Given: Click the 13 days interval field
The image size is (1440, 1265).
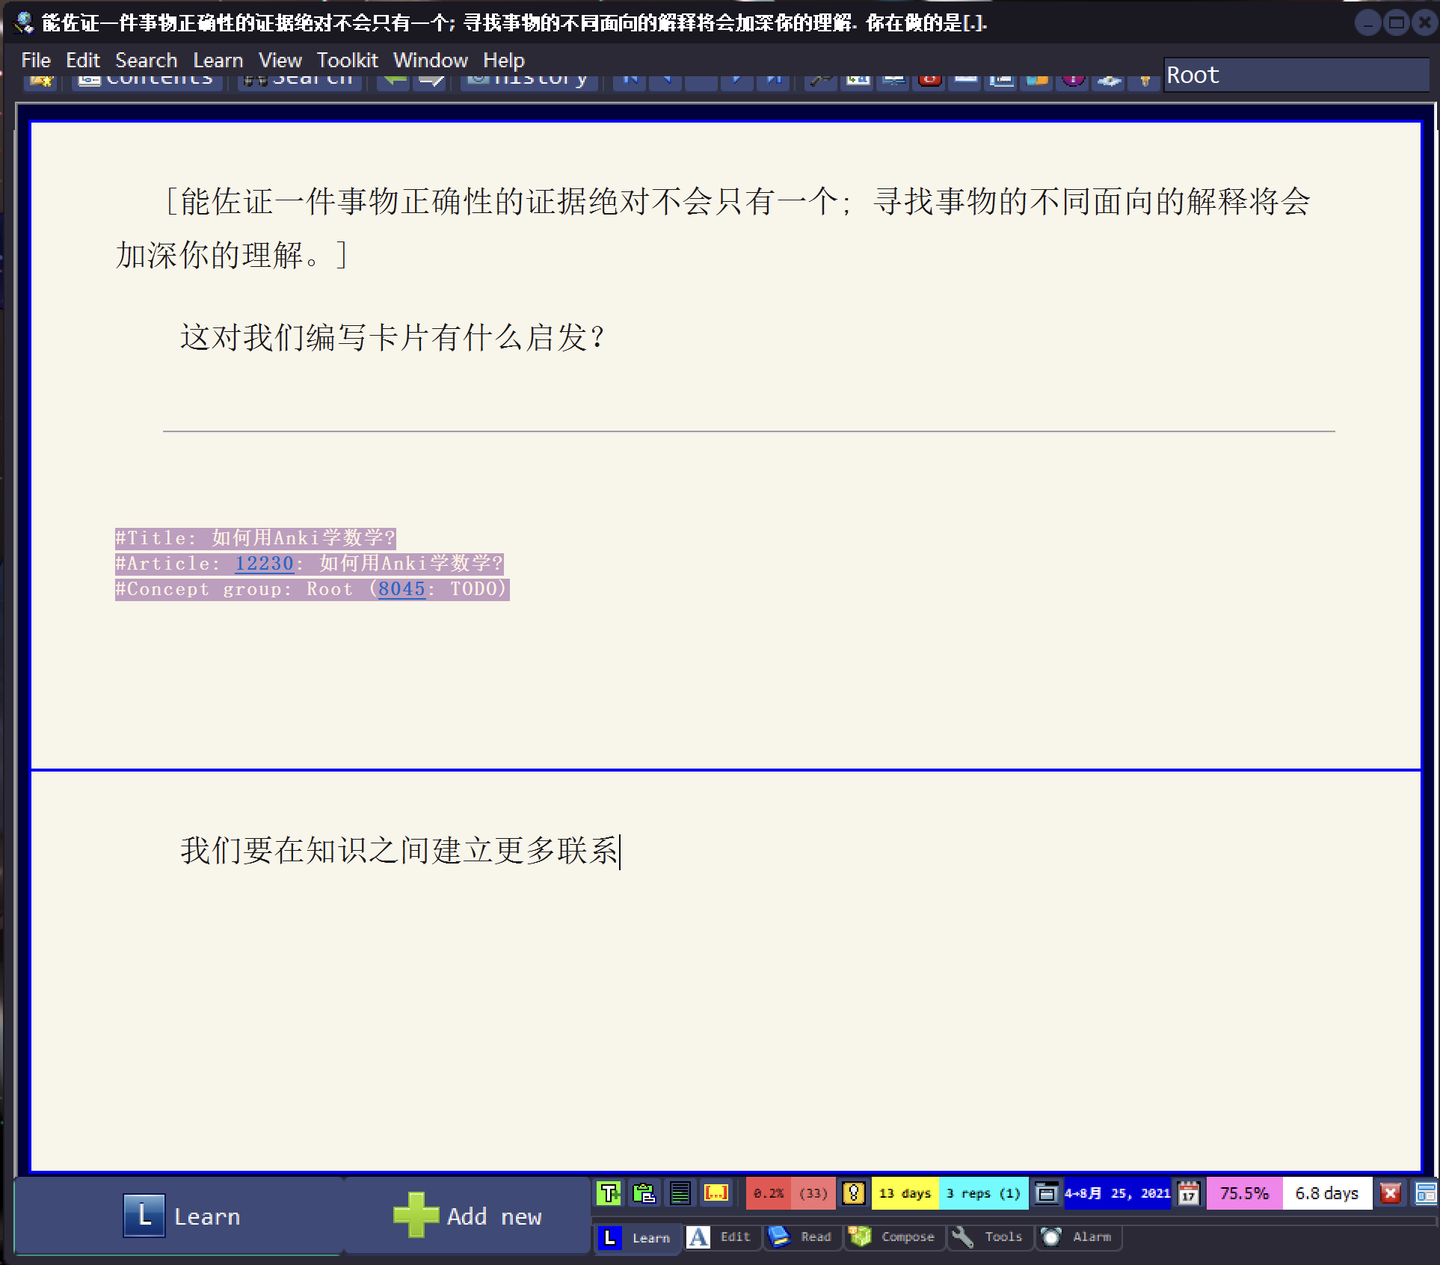Looking at the screenshot, I should (905, 1193).
